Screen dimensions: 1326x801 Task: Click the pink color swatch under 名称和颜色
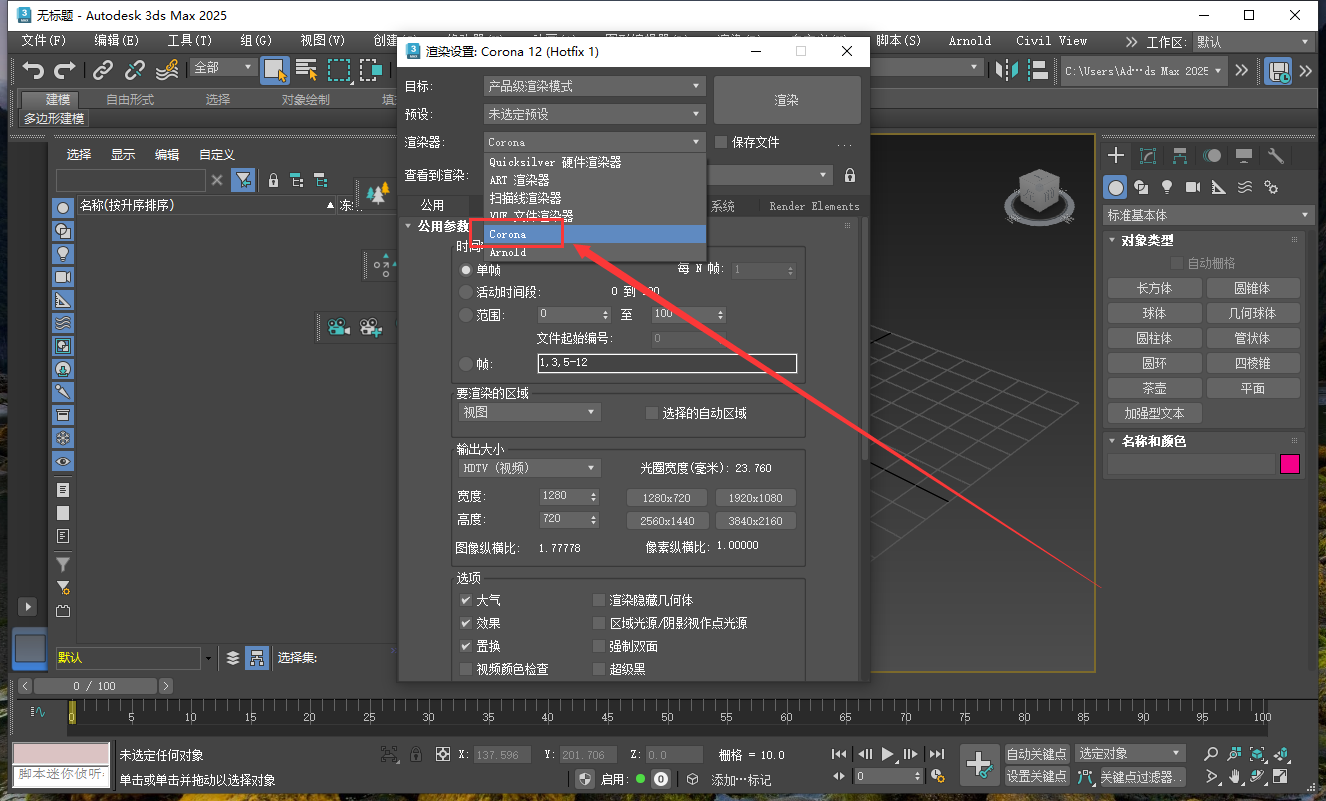coord(1290,463)
